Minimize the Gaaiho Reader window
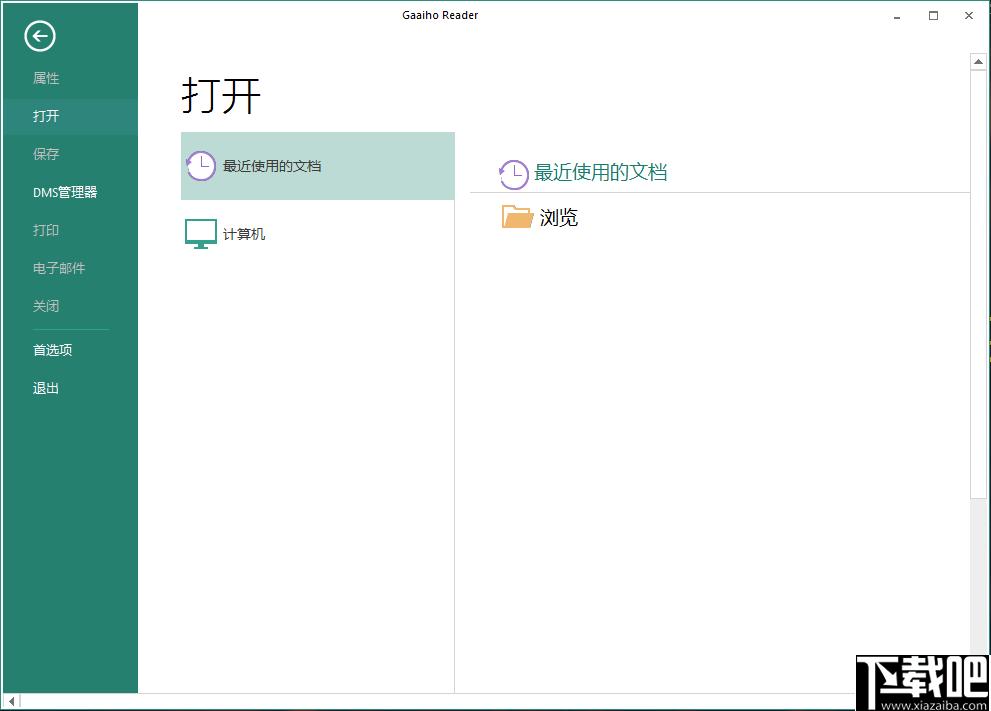991x711 pixels. click(897, 16)
